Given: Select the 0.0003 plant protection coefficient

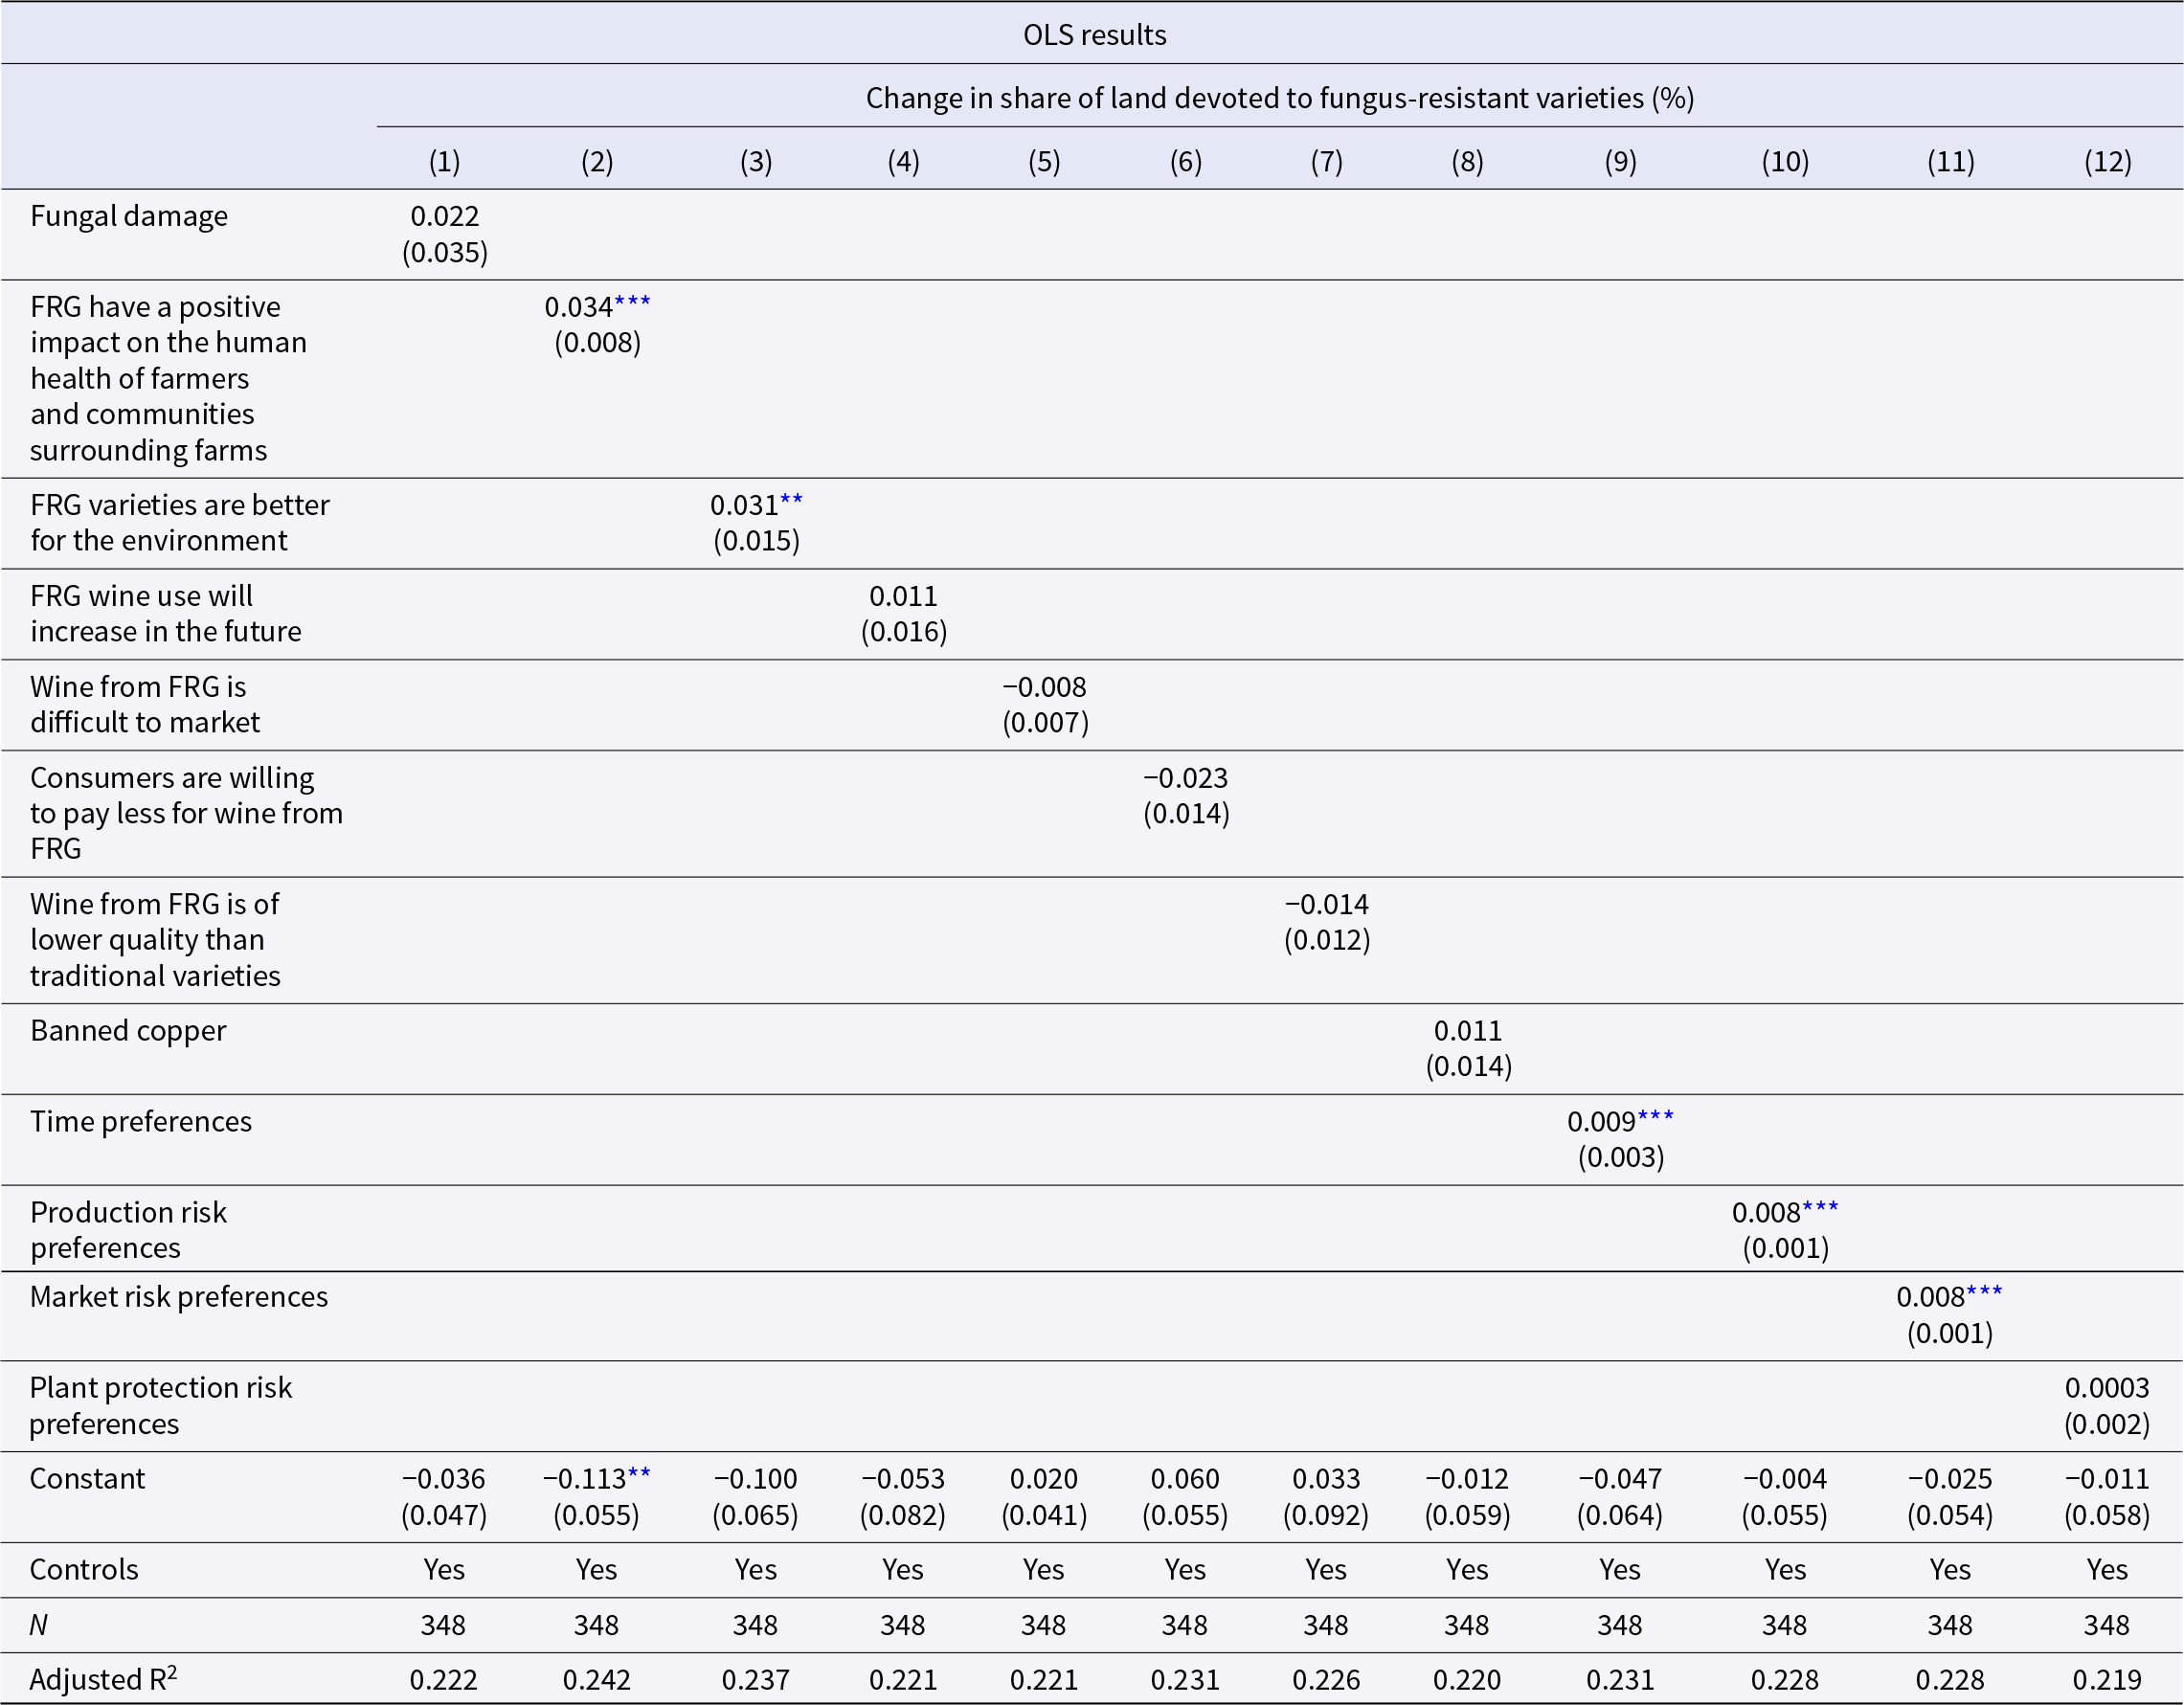Looking at the screenshot, I should tap(2107, 1388).
